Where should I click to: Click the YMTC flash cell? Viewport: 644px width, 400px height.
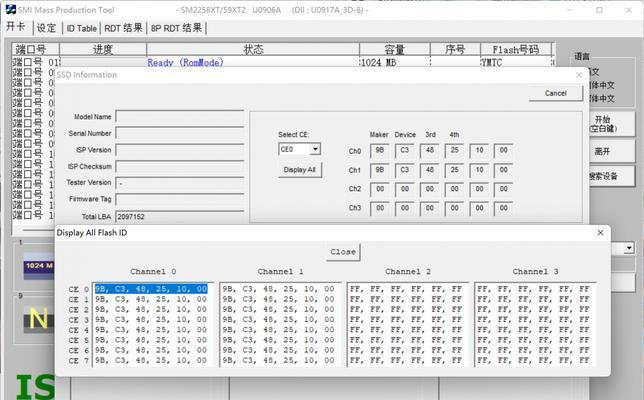(x=491, y=62)
